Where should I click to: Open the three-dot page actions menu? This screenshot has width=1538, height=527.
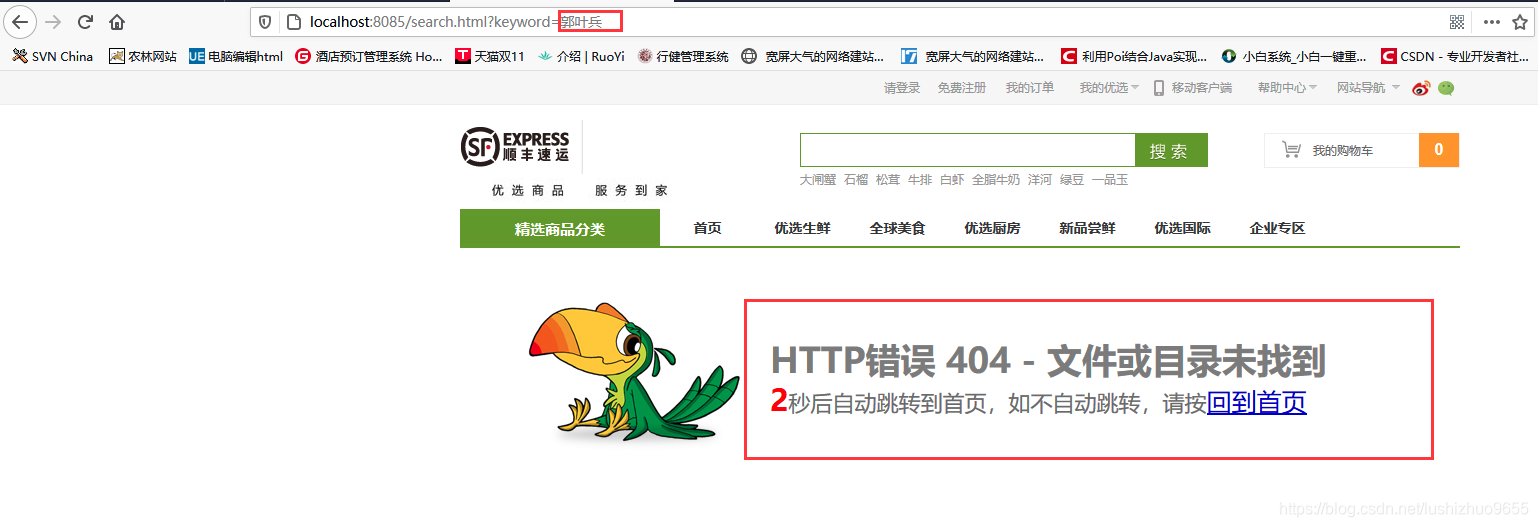pos(1491,21)
